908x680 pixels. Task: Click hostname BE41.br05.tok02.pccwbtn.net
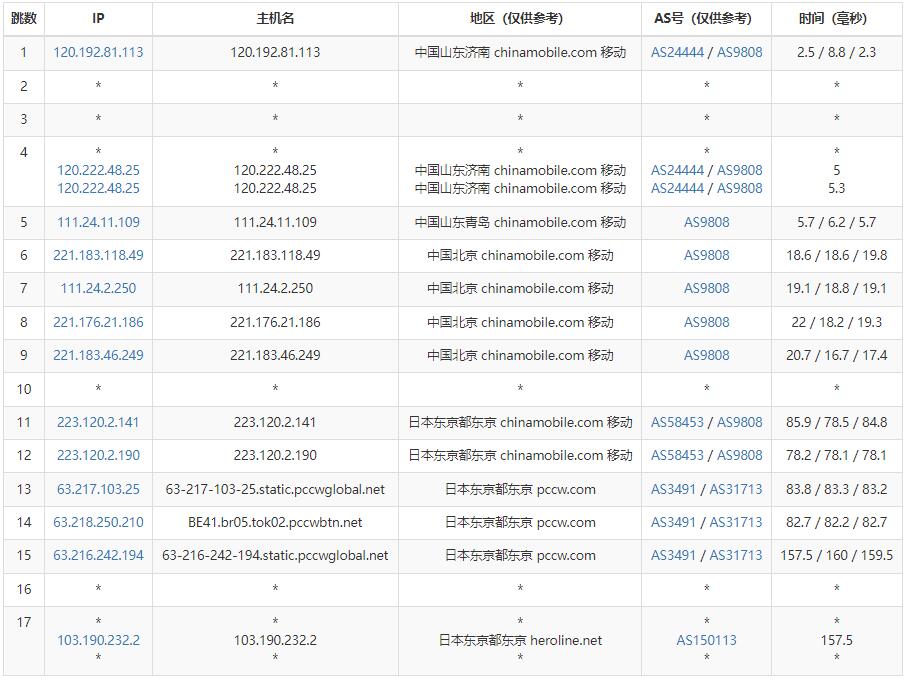click(275, 522)
